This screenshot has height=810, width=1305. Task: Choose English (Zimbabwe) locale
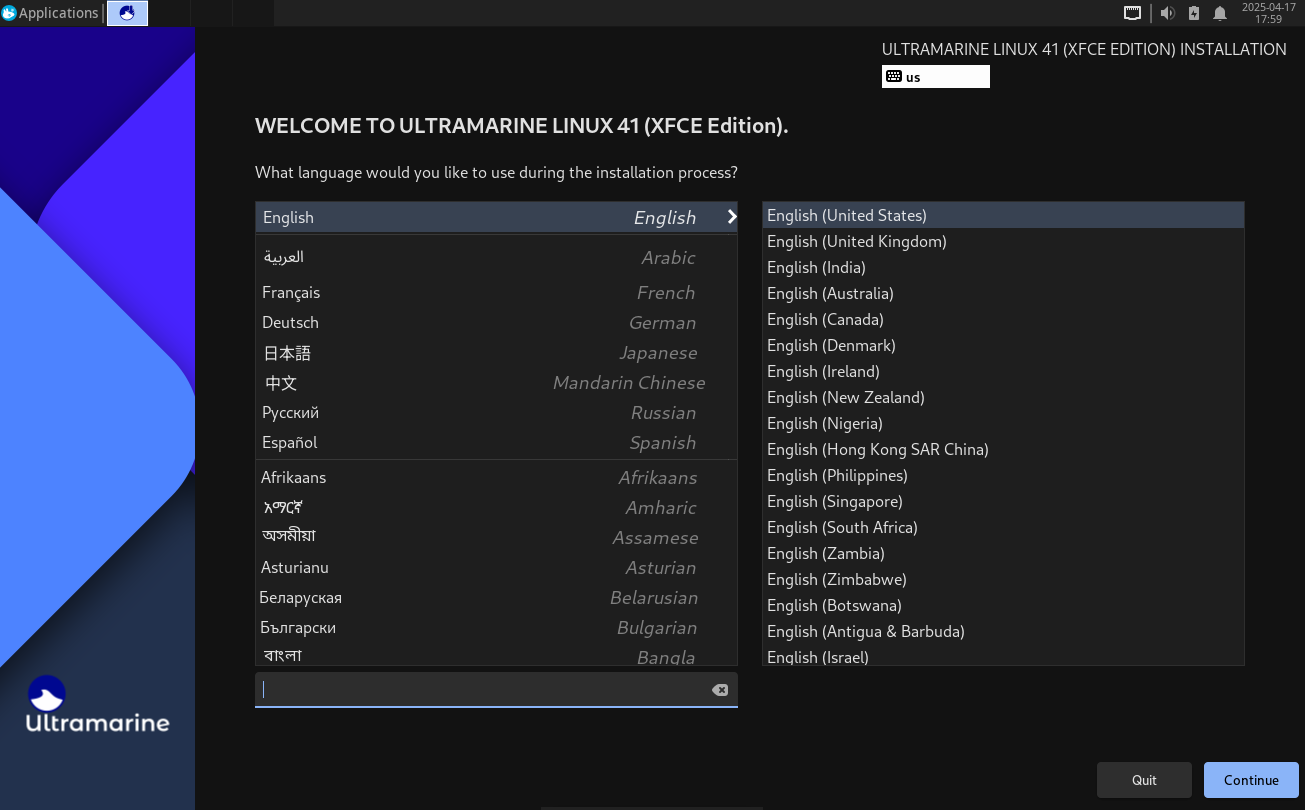pos(1003,579)
